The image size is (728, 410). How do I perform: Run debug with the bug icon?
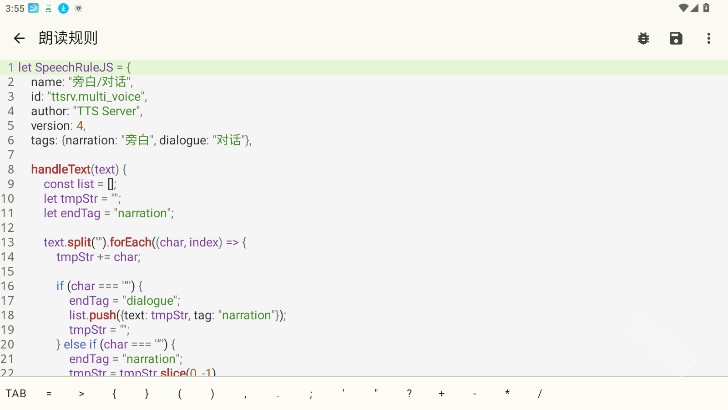pos(643,38)
